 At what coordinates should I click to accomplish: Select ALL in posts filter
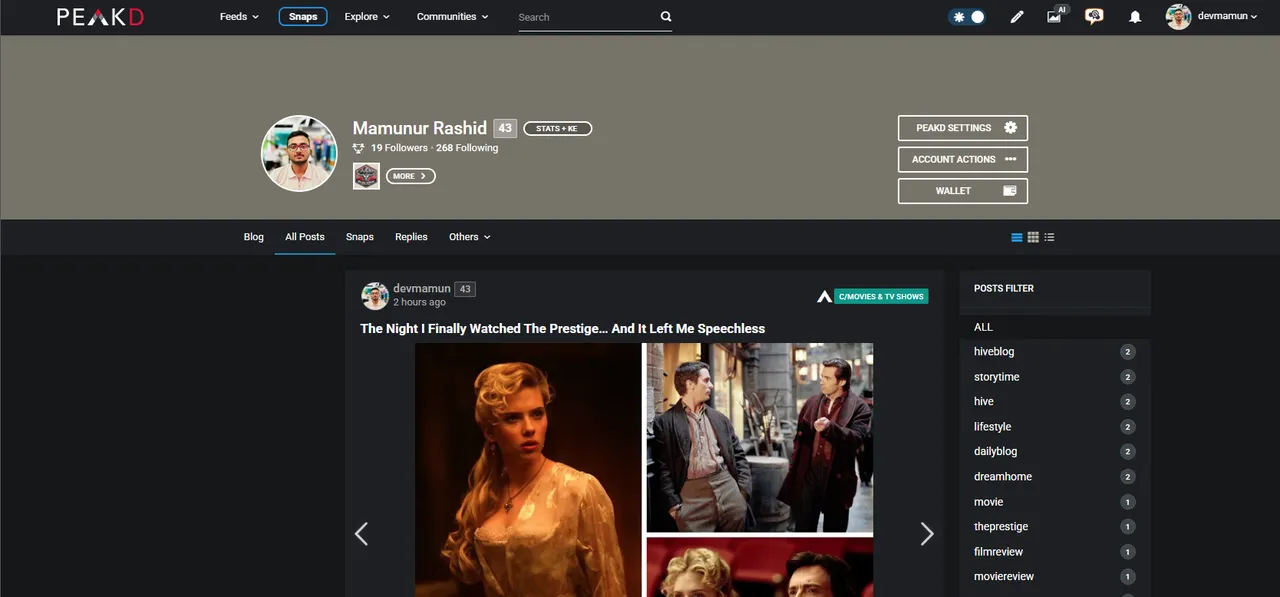(984, 327)
